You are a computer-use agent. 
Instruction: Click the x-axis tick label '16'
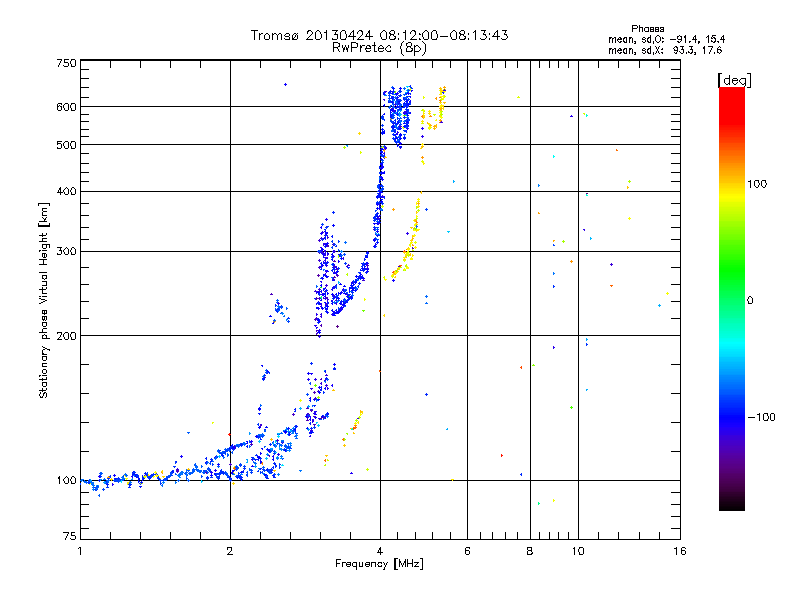[x=680, y=551]
